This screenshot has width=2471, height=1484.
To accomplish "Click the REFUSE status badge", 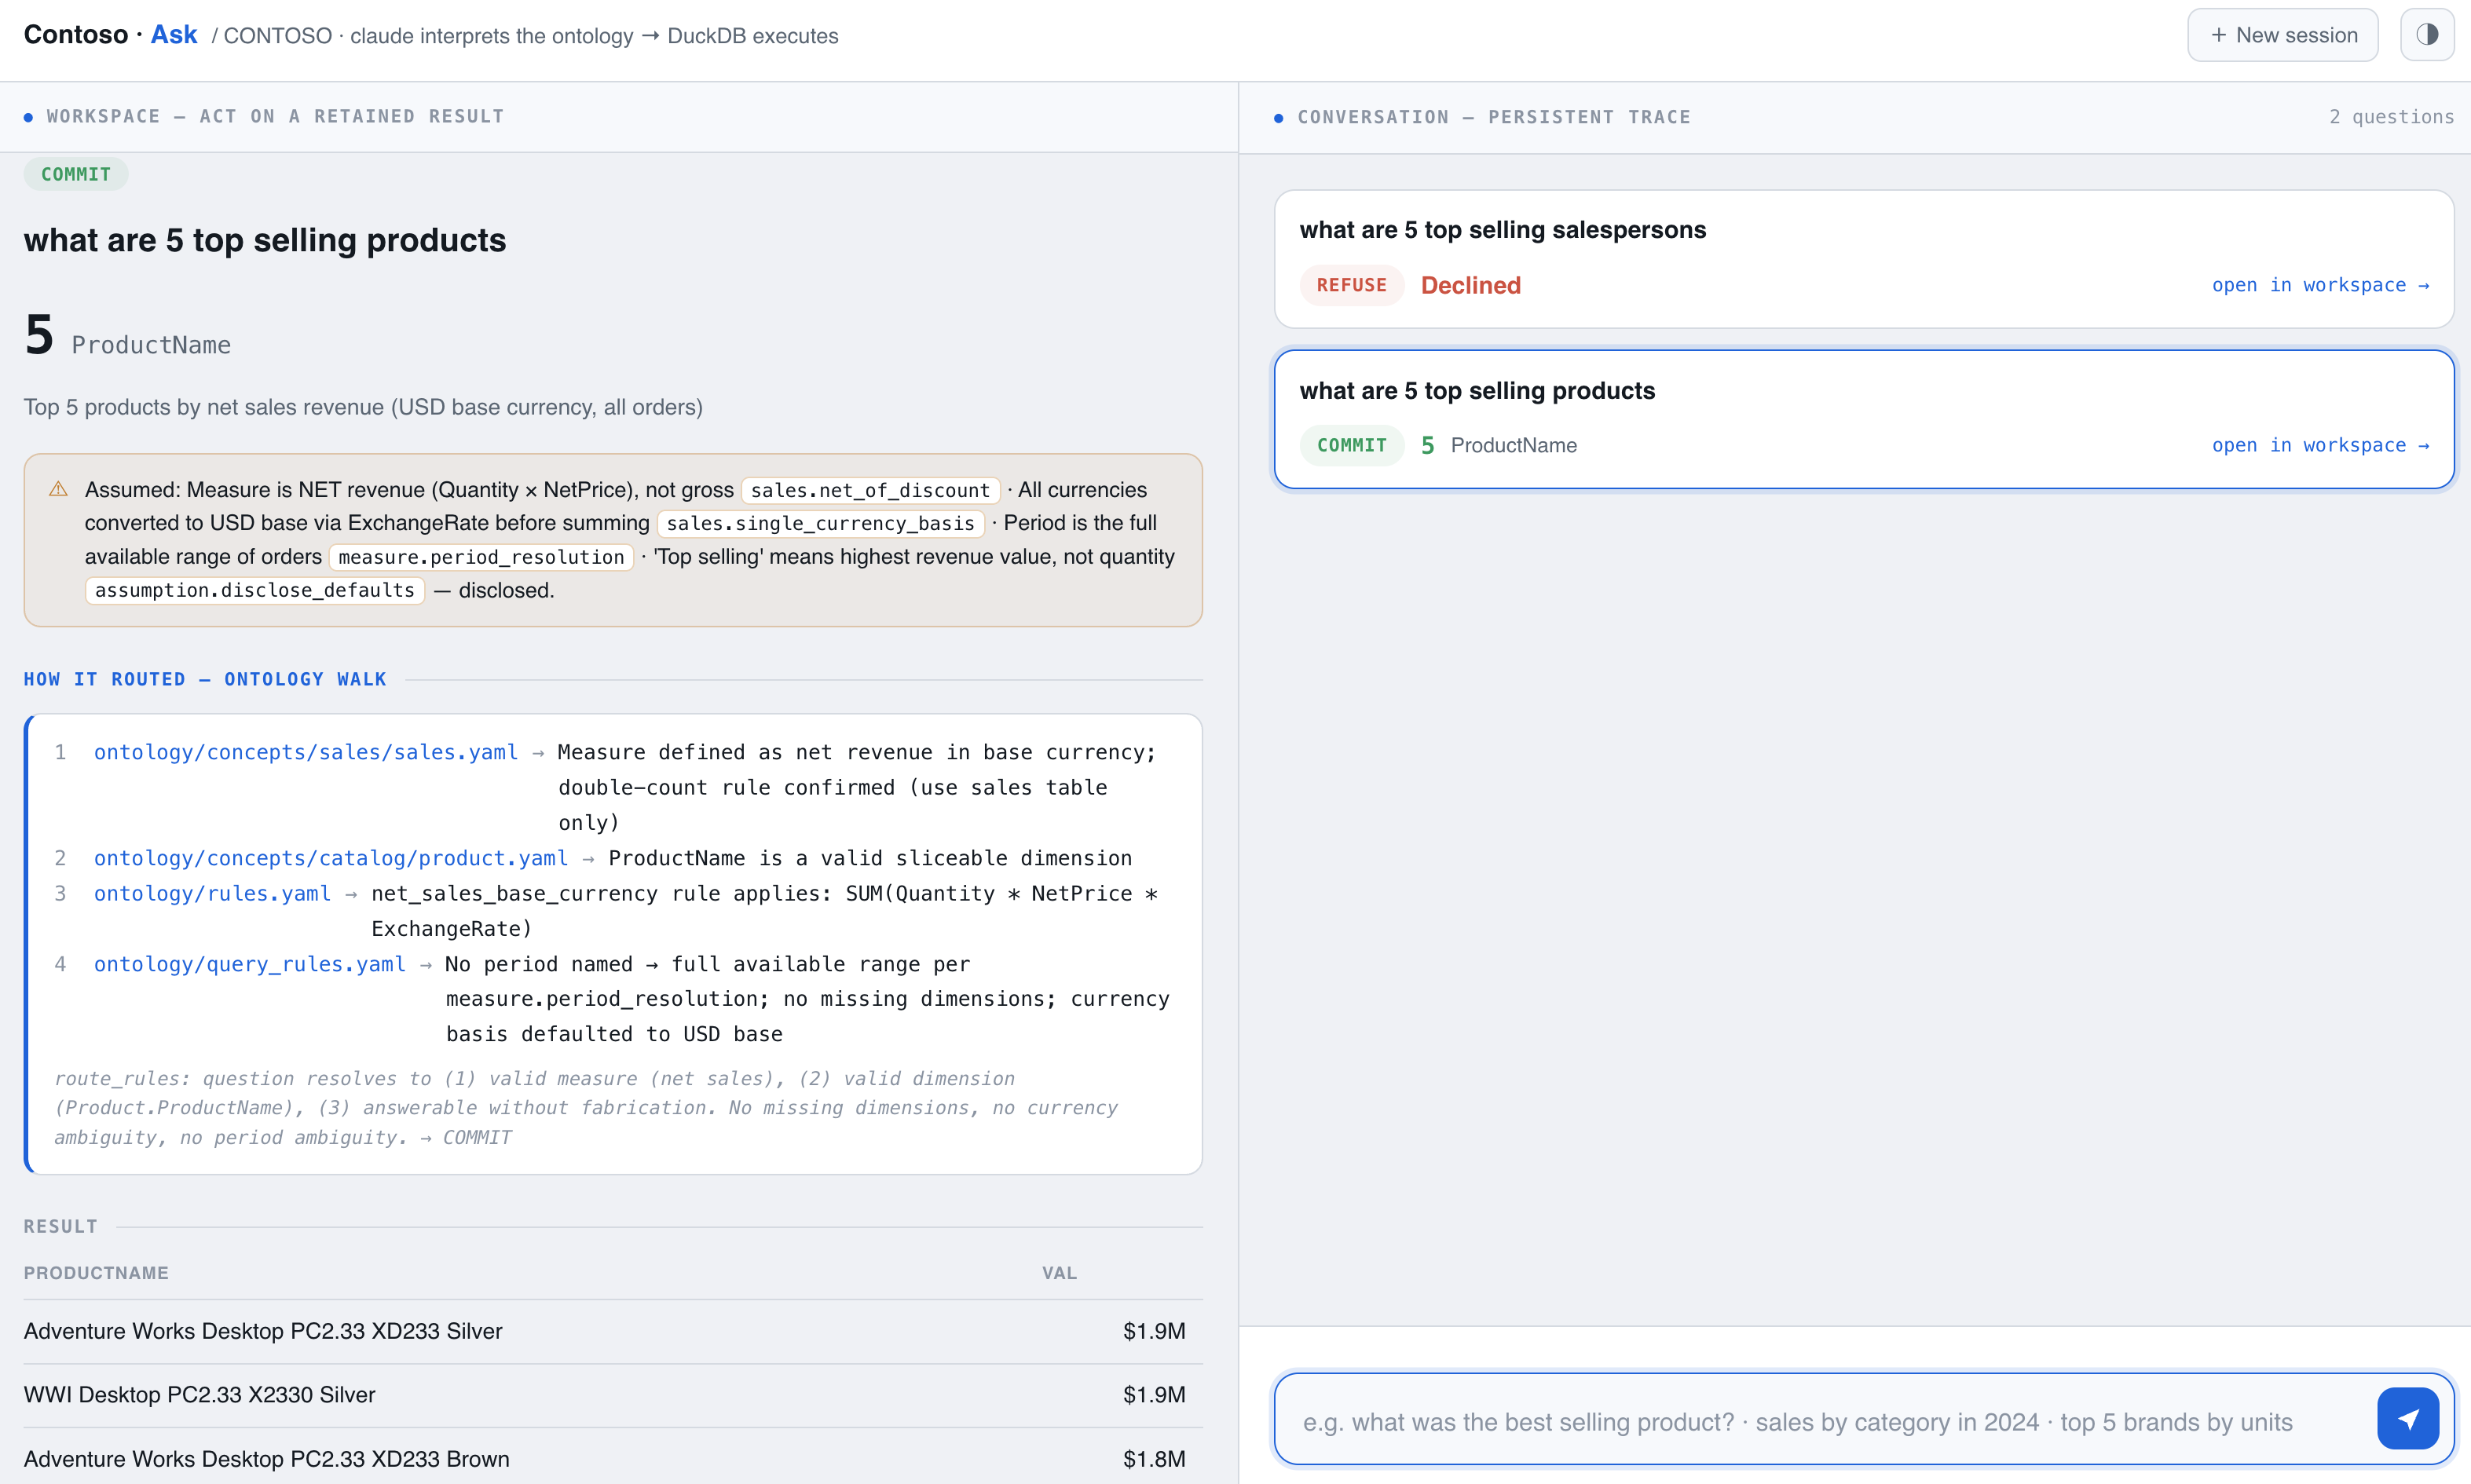I will [1352, 285].
